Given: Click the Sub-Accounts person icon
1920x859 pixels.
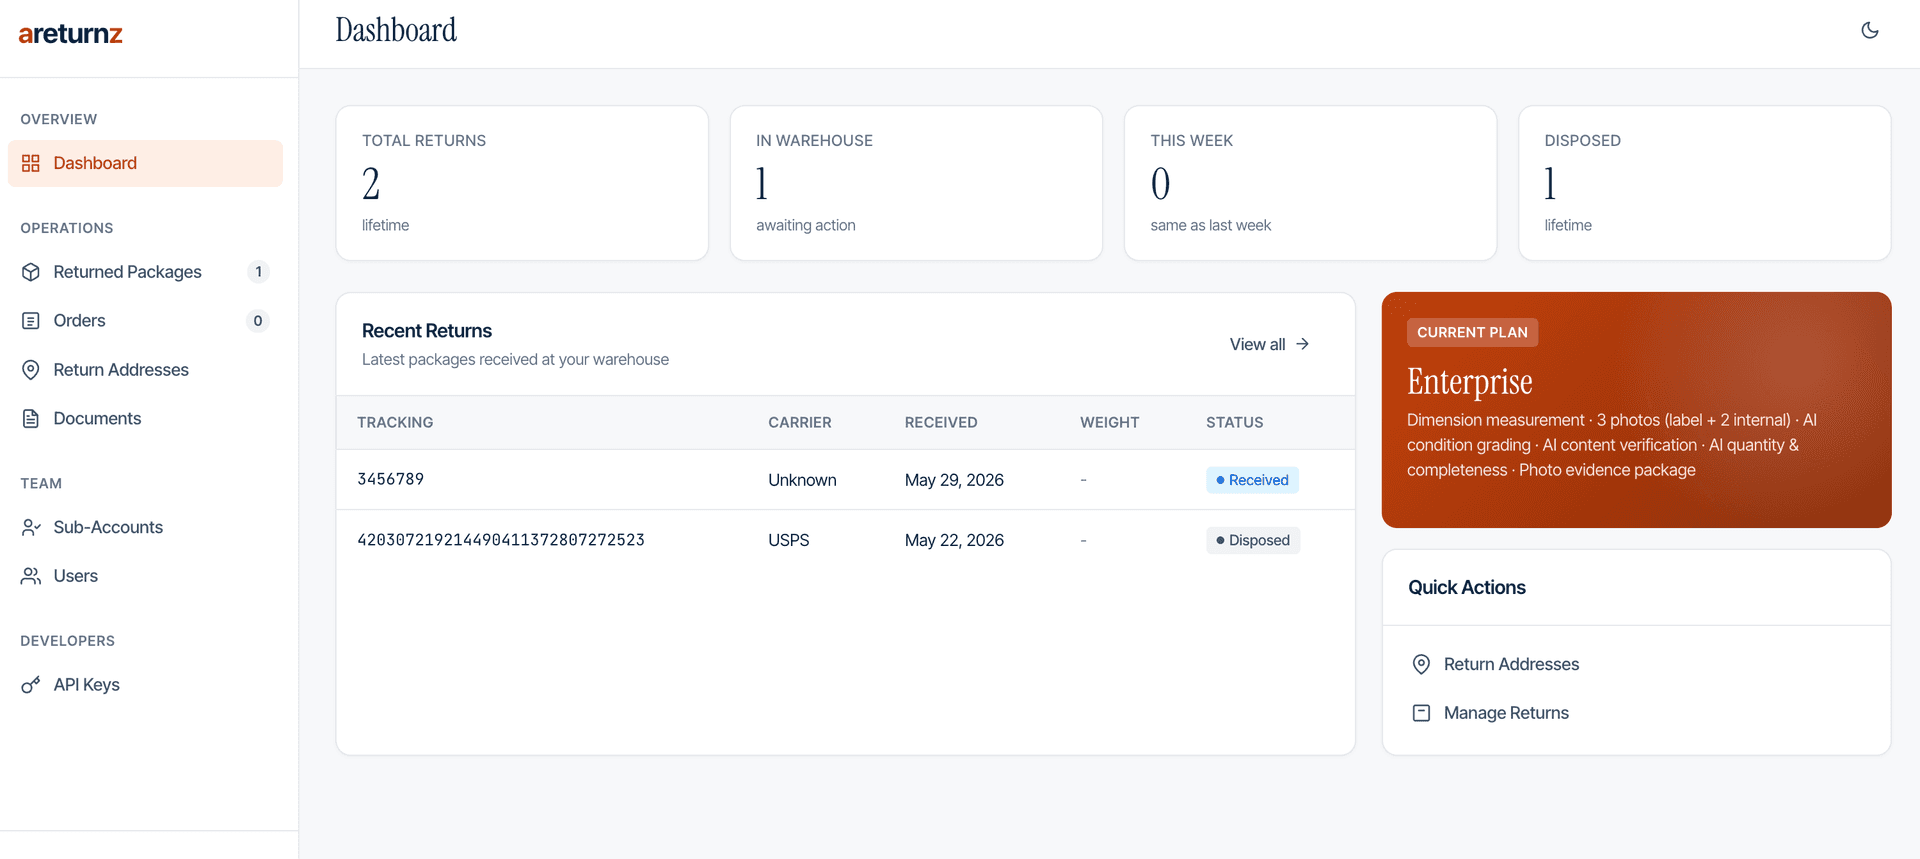Looking at the screenshot, I should tap(31, 527).
